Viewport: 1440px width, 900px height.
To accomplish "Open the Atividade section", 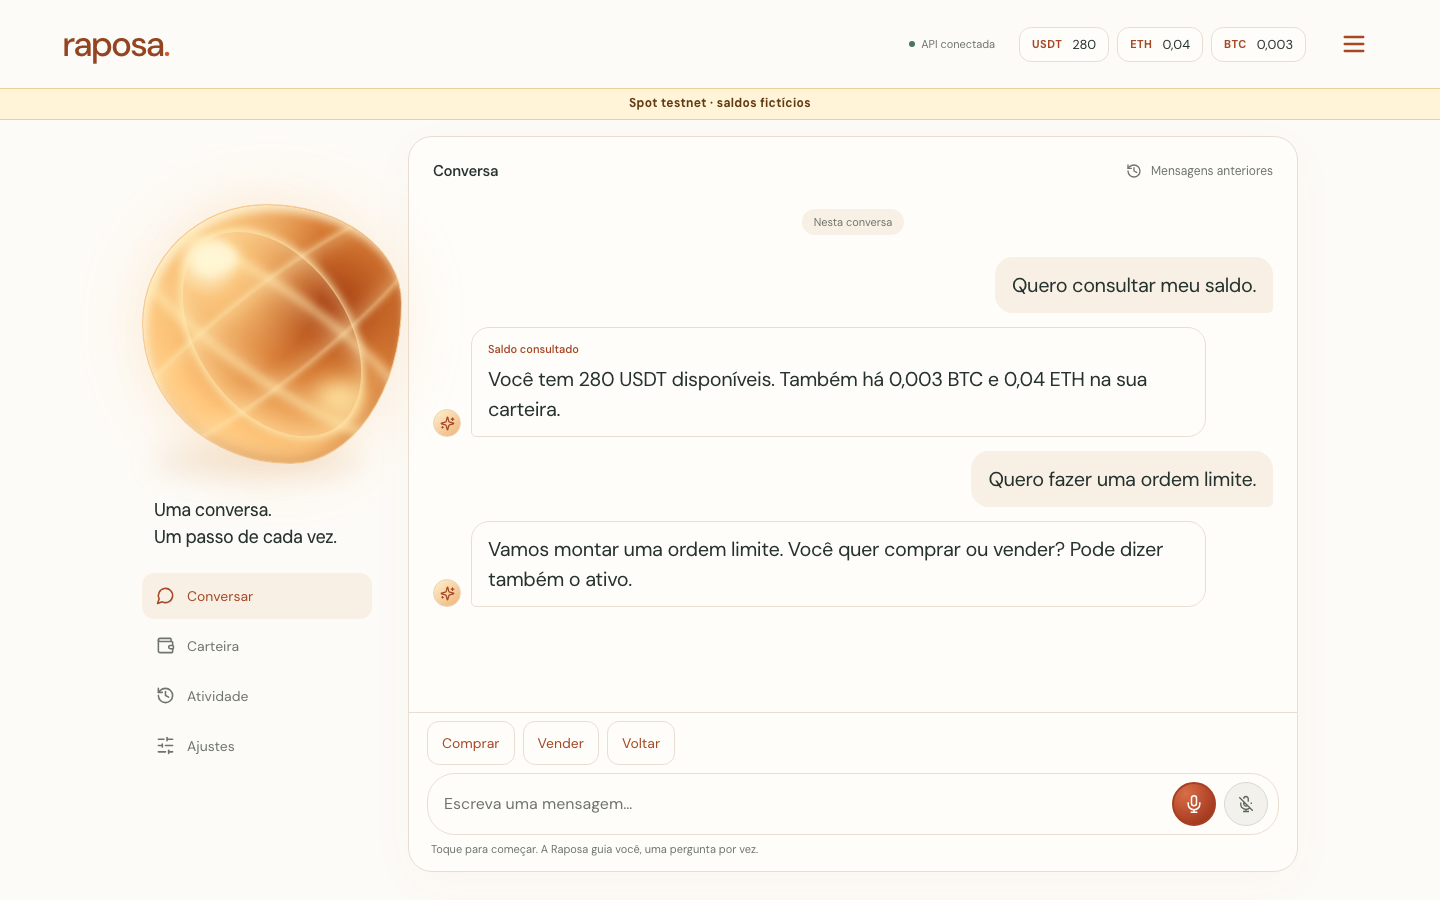I will coord(257,696).
